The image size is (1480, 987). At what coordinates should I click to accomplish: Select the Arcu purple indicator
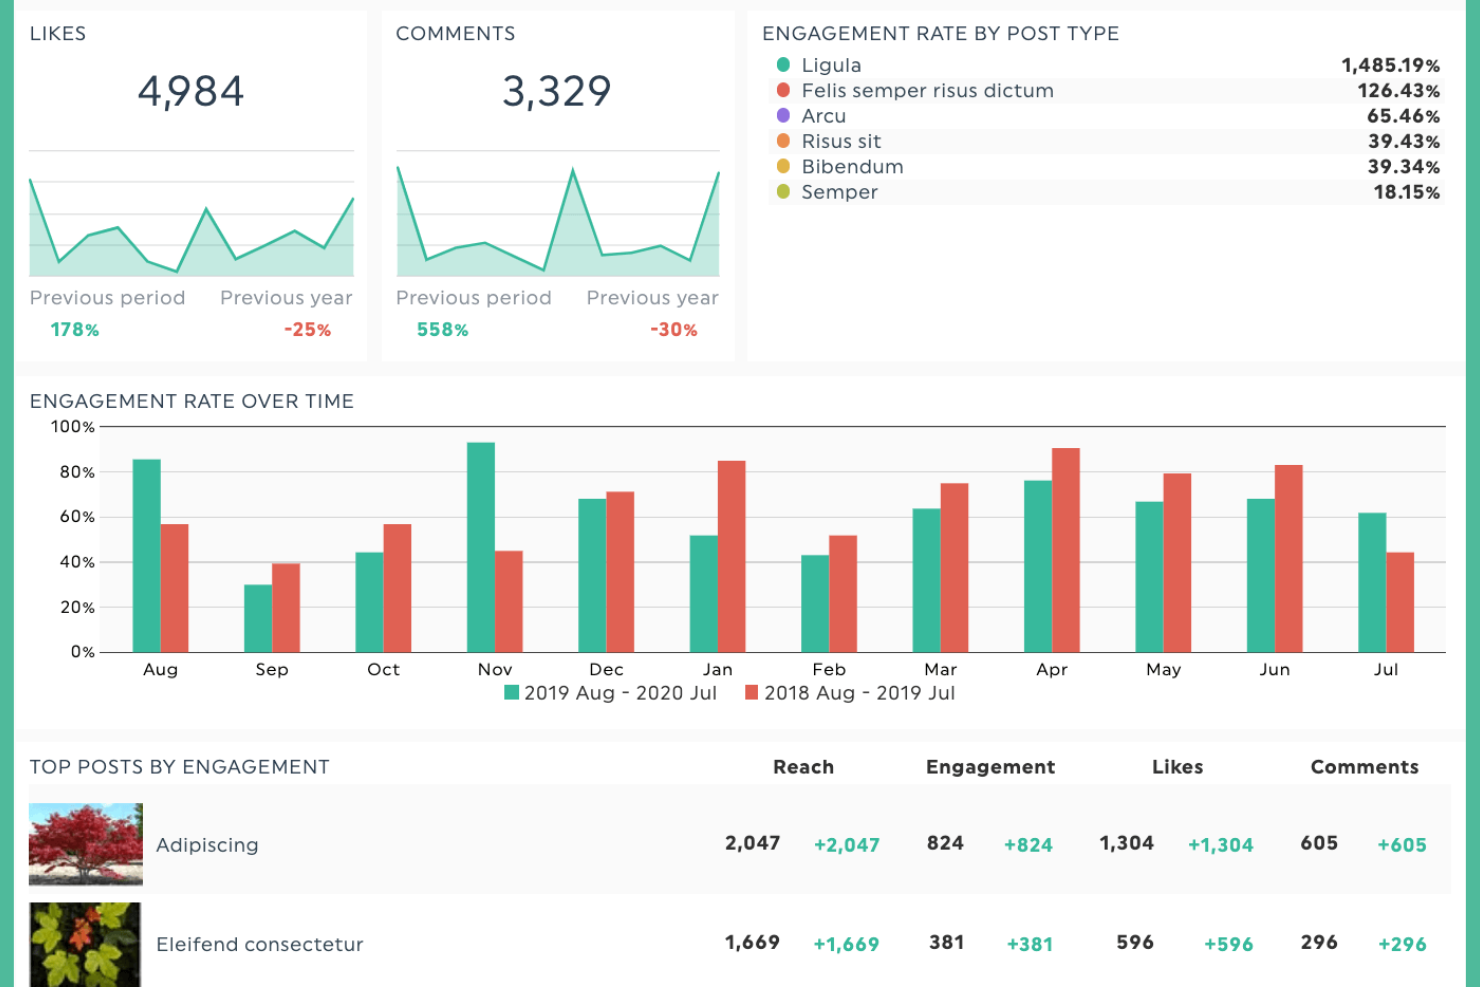[782, 116]
